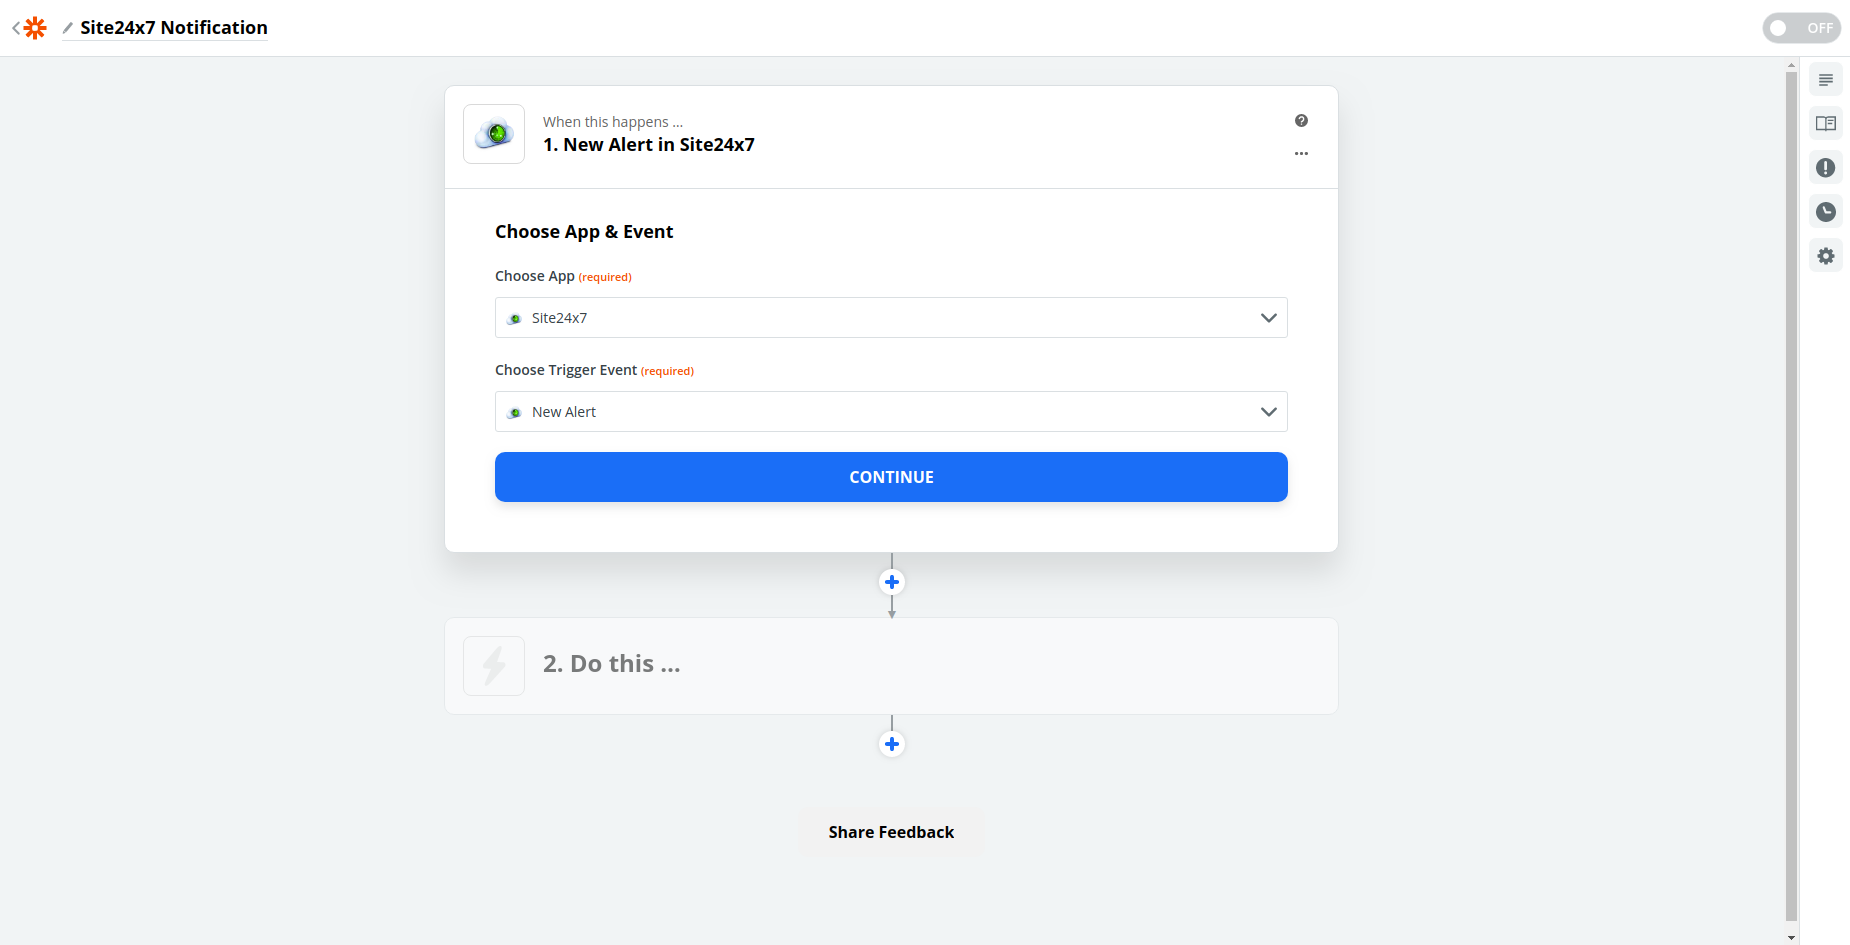Add a step between trigger and action
Viewport: 1850px width, 945px height.
[892, 582]
